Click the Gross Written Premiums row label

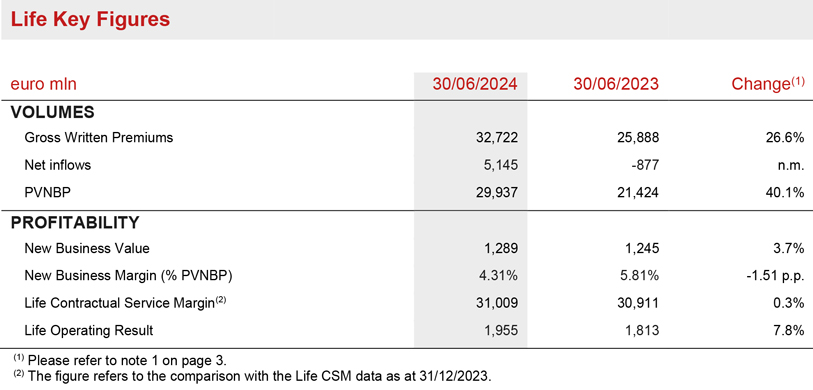[x=99, y=138]
